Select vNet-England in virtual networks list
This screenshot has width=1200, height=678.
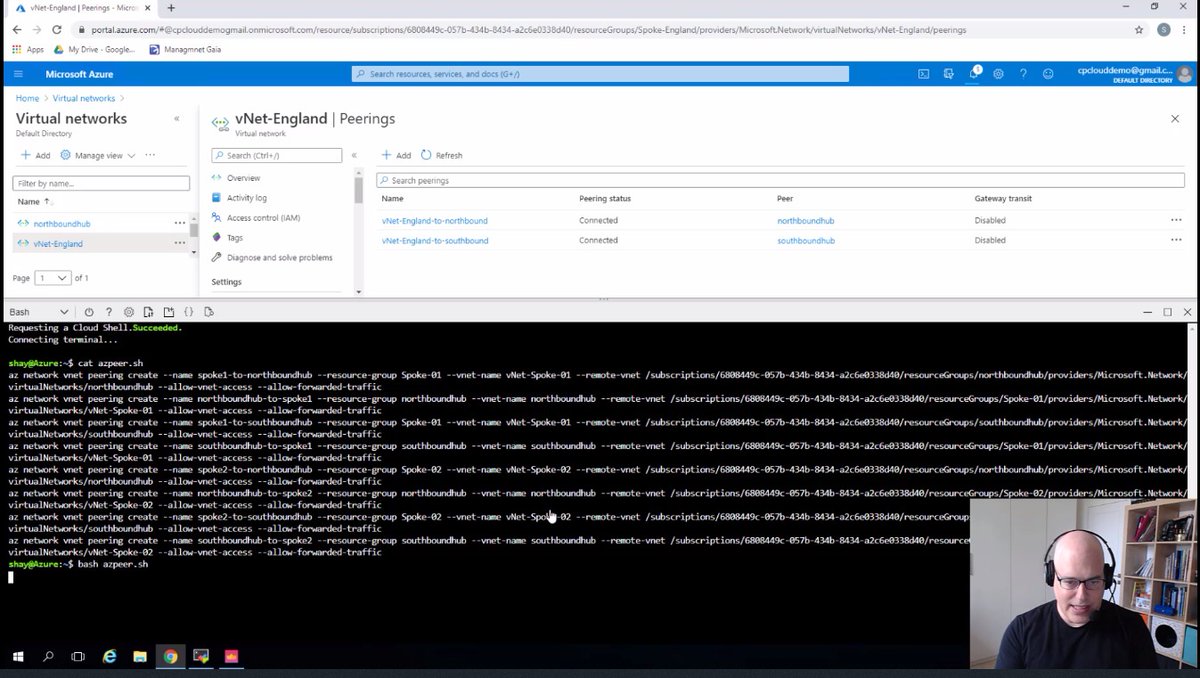coord(58,243)
